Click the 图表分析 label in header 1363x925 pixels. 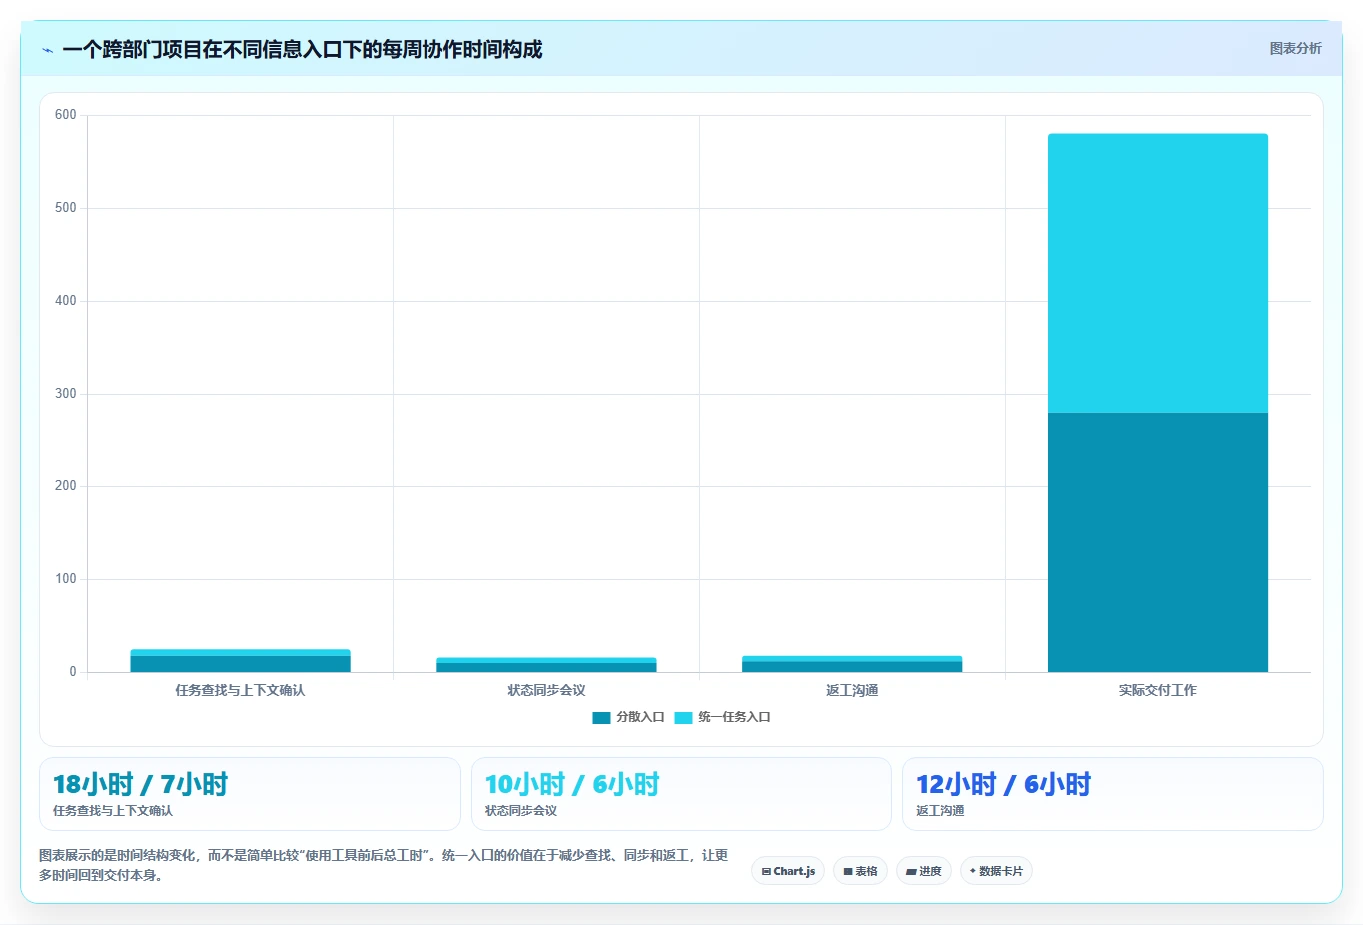1295,48
